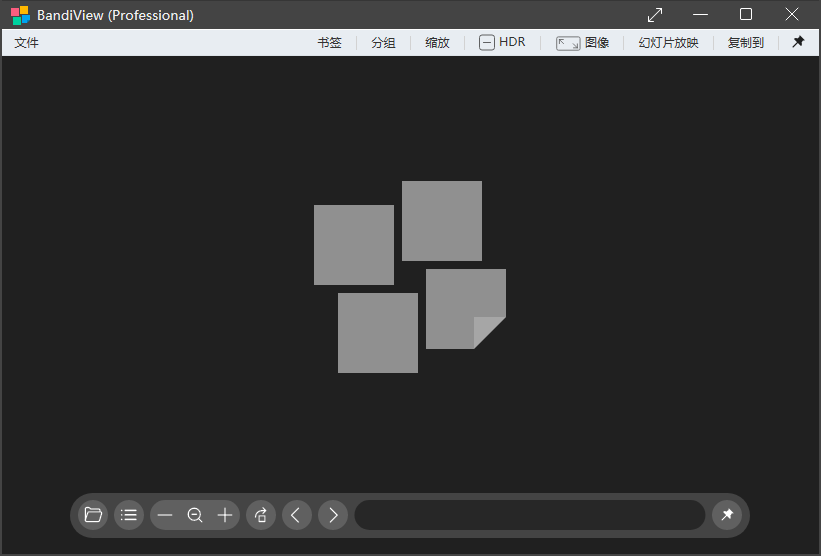The width and height of the screenshot is (821, 556).
Task: Toggle the pin on the bottom toolbar
Action: click(727, 515)
